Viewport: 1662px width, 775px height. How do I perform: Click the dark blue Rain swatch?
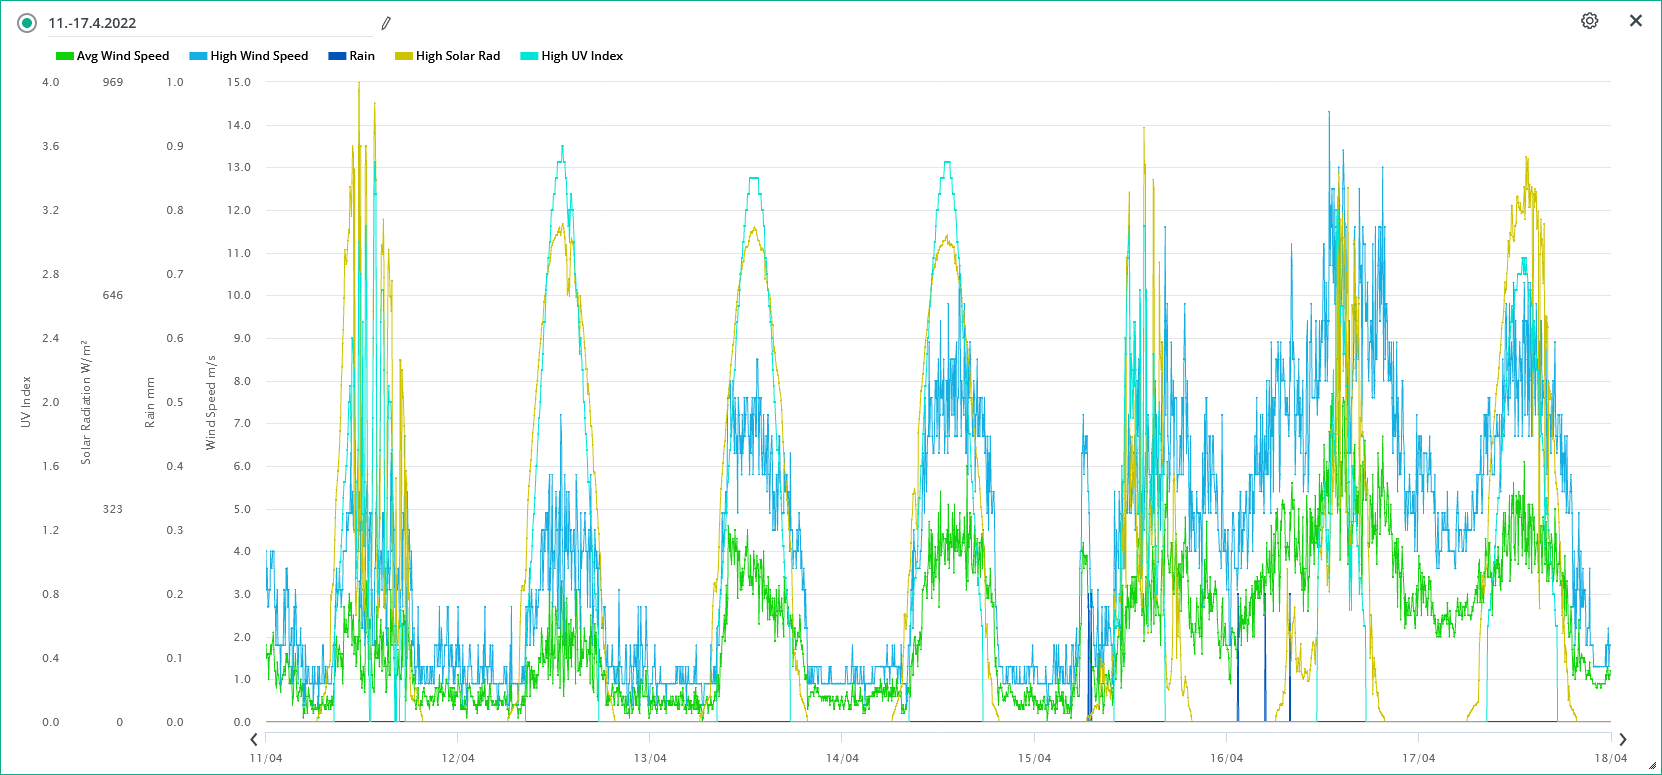pyautogui.click(x=337, y=56)
